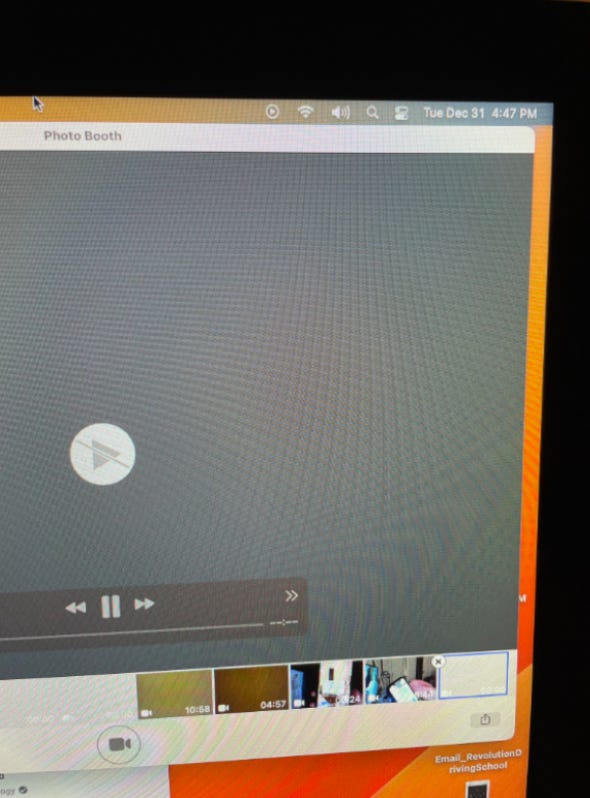
Task: Start recording with the video camera button
Action: (x=119, y=745)
